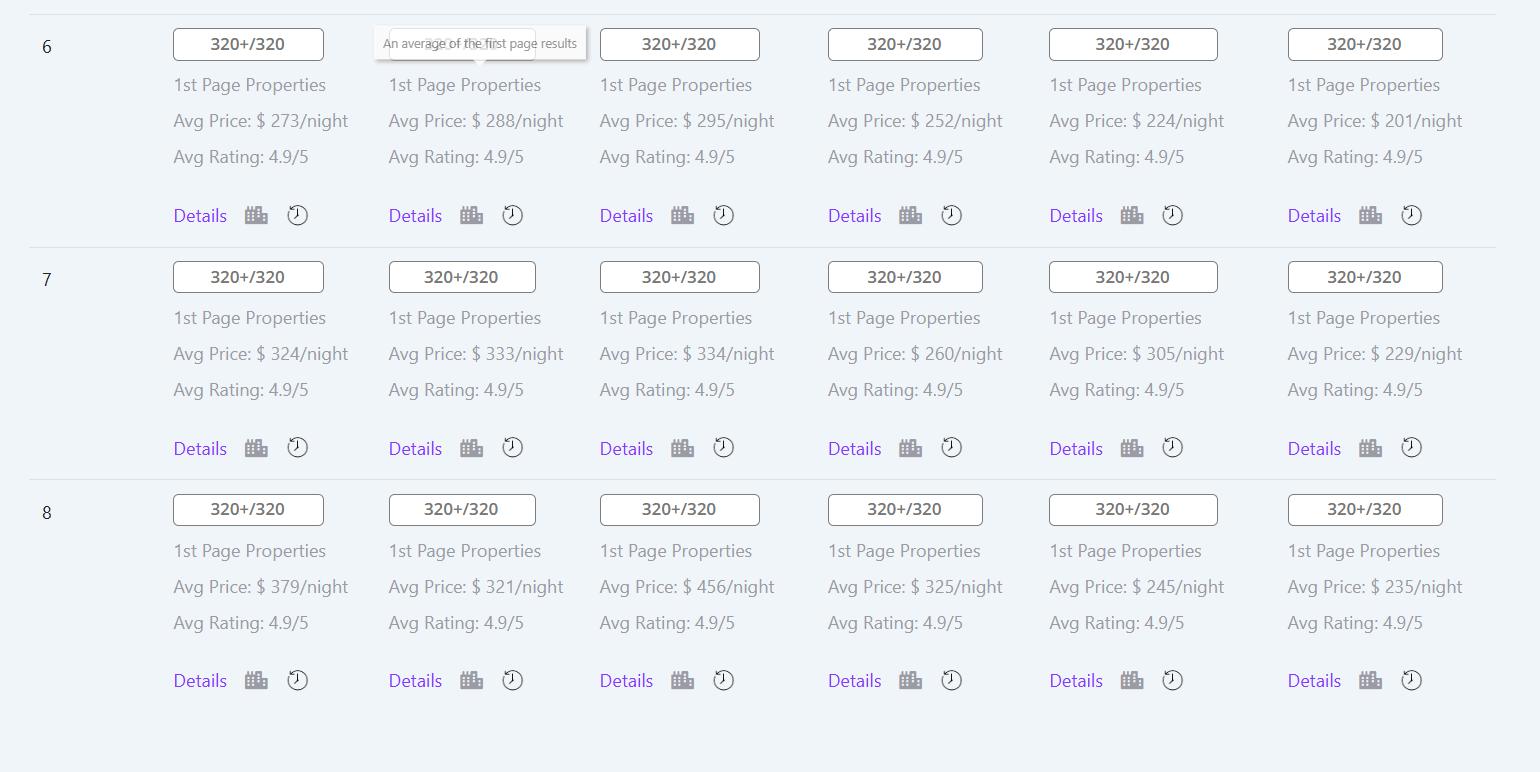Viewport: 1540px width, 772px height.
Task: Click history clock in the $235/night cell
Action: coord(1411,681)
